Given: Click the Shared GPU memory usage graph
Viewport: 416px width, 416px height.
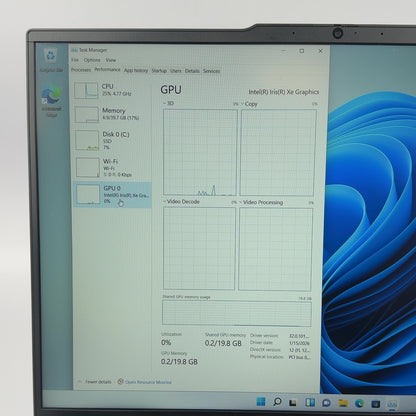Looking at the screenshot, I should coord(237,313).
